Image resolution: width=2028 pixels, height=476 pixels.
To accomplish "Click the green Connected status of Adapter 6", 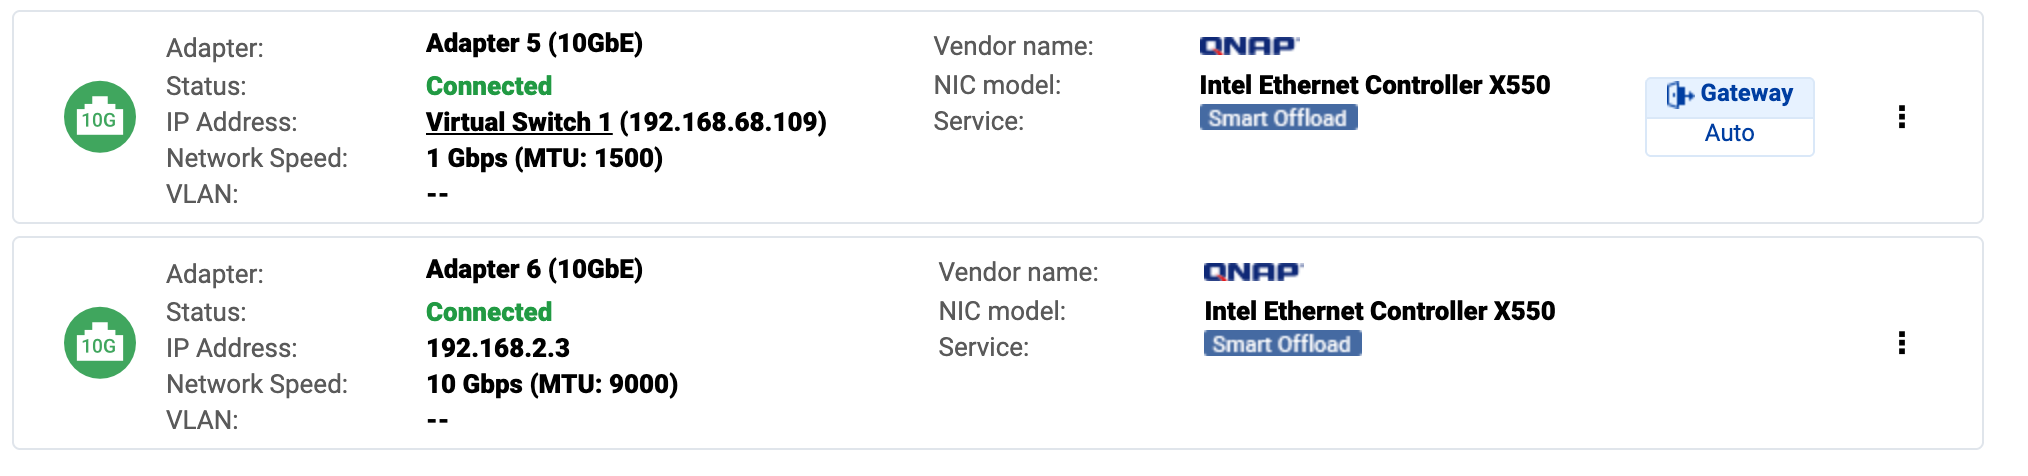I will [x=489, y=312].
